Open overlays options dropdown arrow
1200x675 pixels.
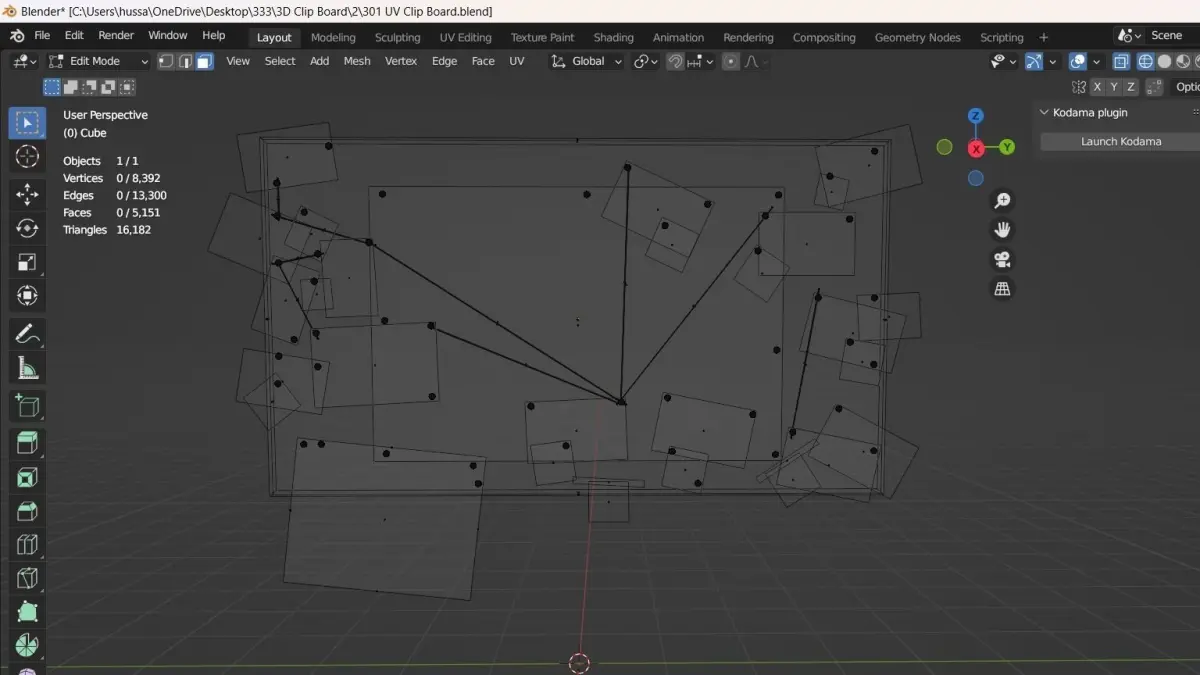1096,61
